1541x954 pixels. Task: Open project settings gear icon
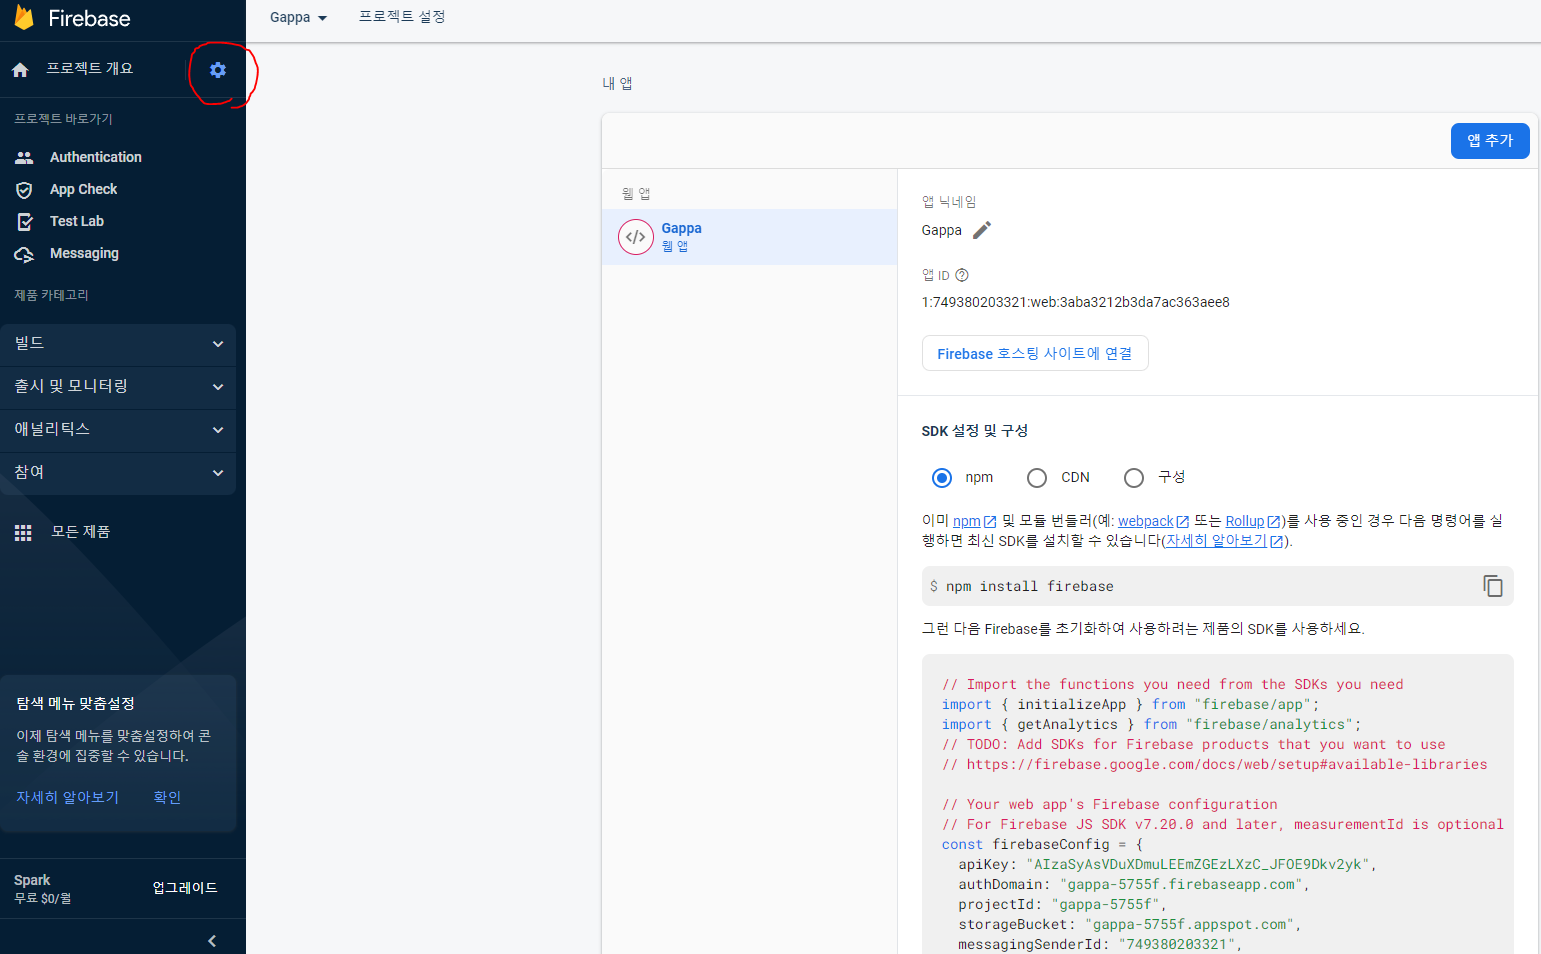point(218,70)
